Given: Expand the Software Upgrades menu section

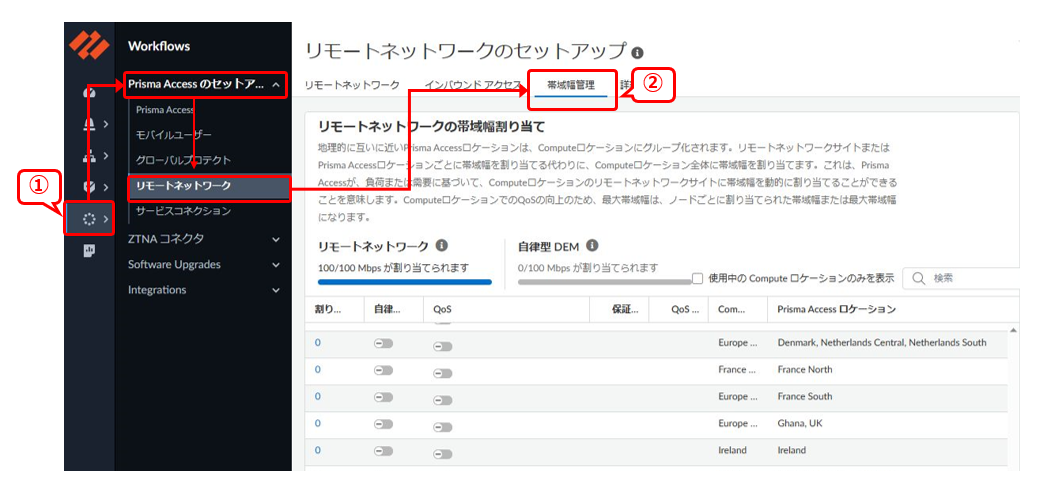Looking at the screenshot, I should click(x=276, y=265).
